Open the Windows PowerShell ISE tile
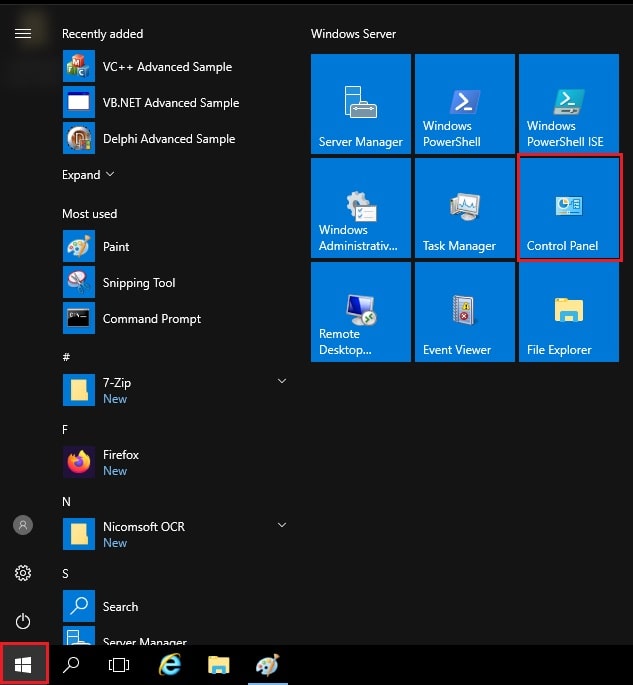This screenshot has height=685, width=633. pos(568,104)
